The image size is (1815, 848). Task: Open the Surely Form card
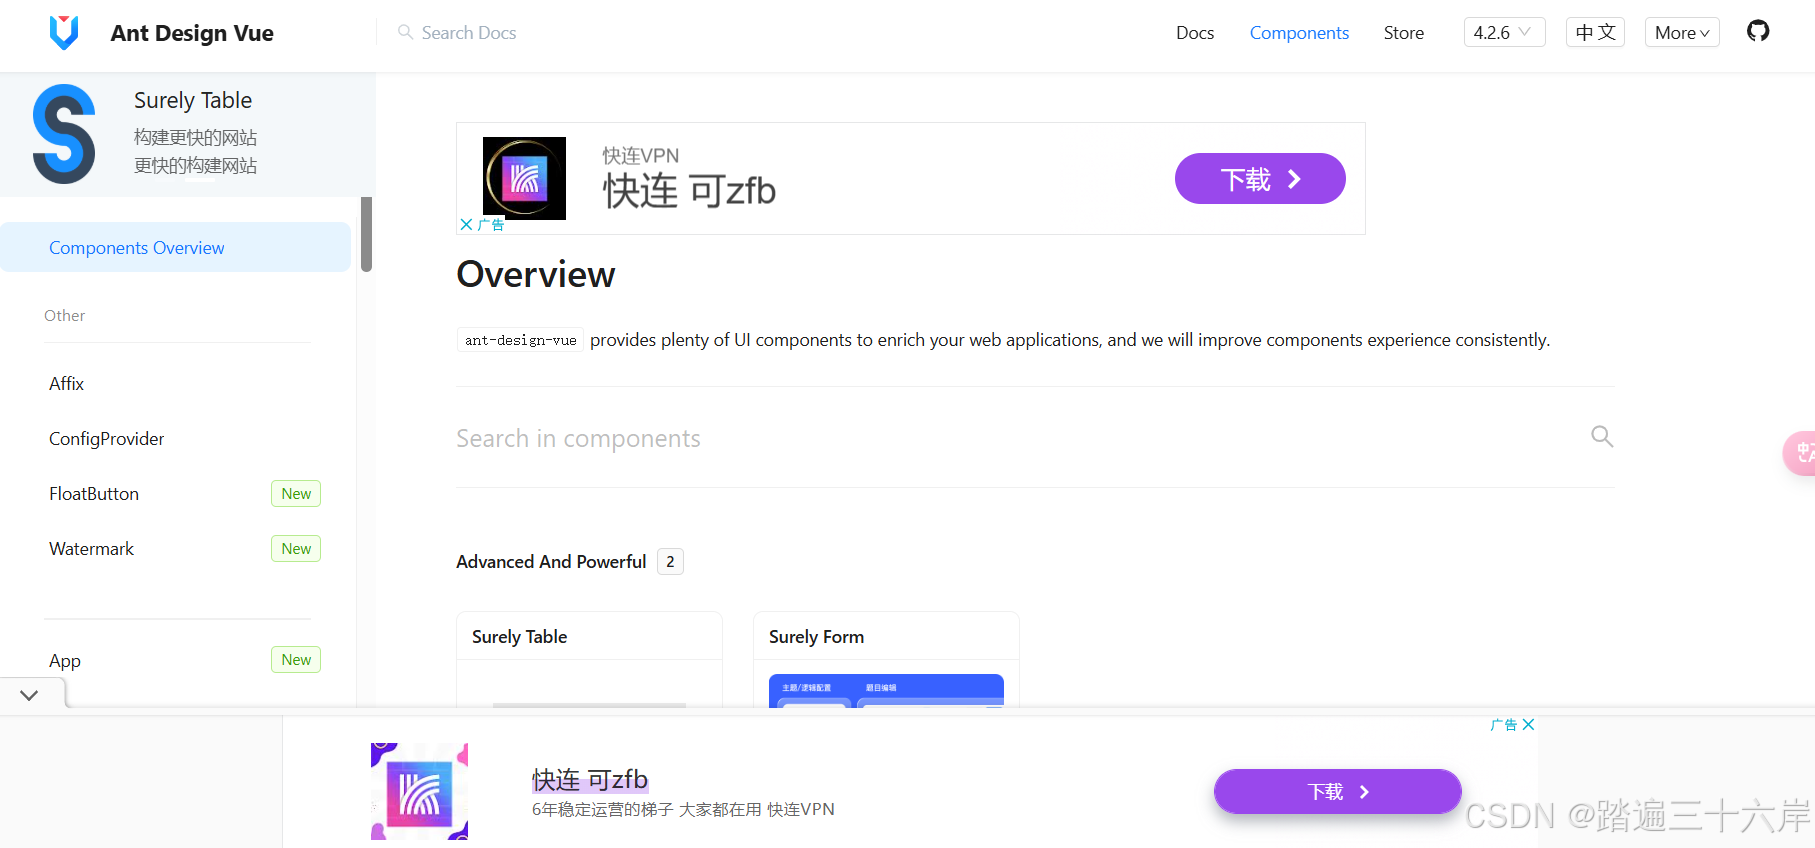[x=886, y=659]
